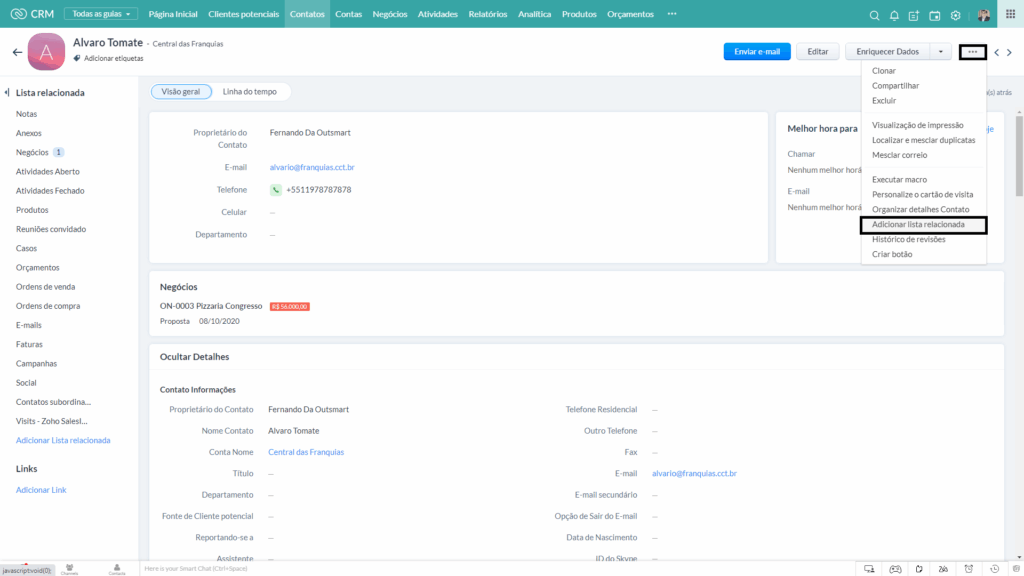Viewport: 1024px width, 576px height.
Task: Open the settings gear icon
Action: pyautogui.click(x=955, y=15)
